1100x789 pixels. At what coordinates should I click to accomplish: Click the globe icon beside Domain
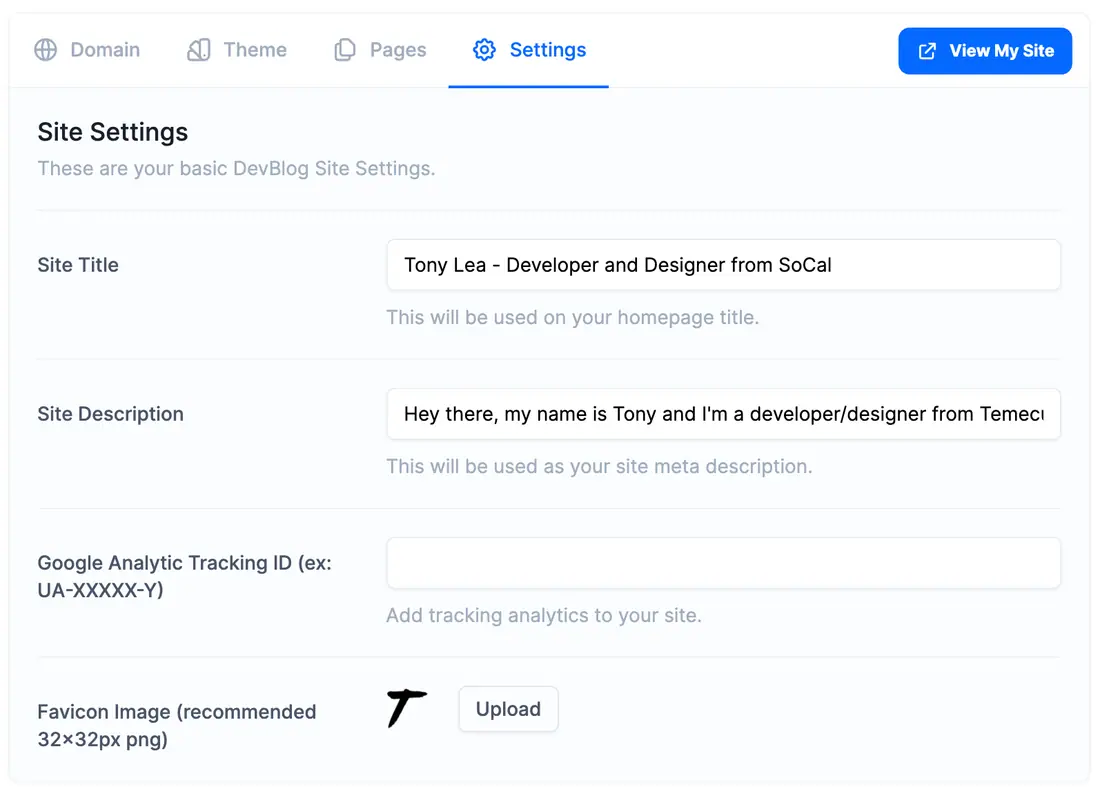point(46,50)
